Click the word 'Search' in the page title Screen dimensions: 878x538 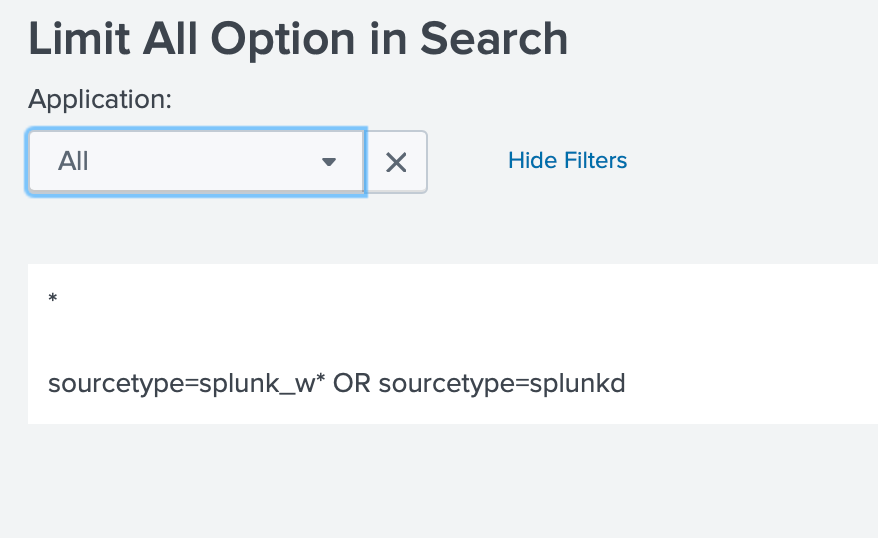coord(494,39)
